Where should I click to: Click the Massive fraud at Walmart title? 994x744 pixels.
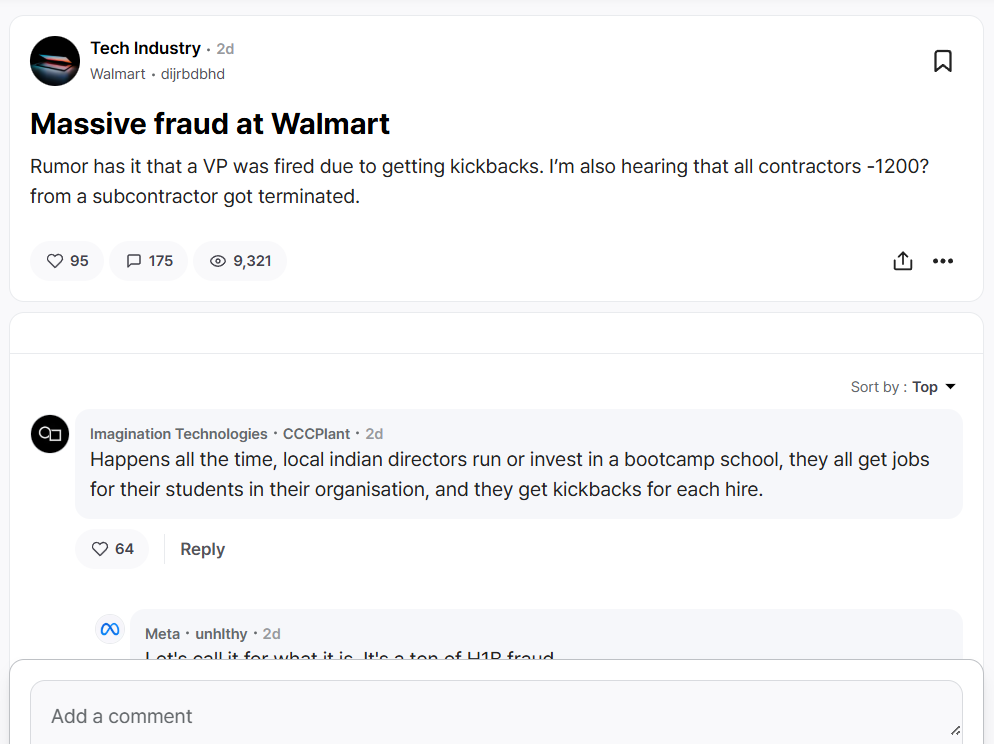(210, 124)
